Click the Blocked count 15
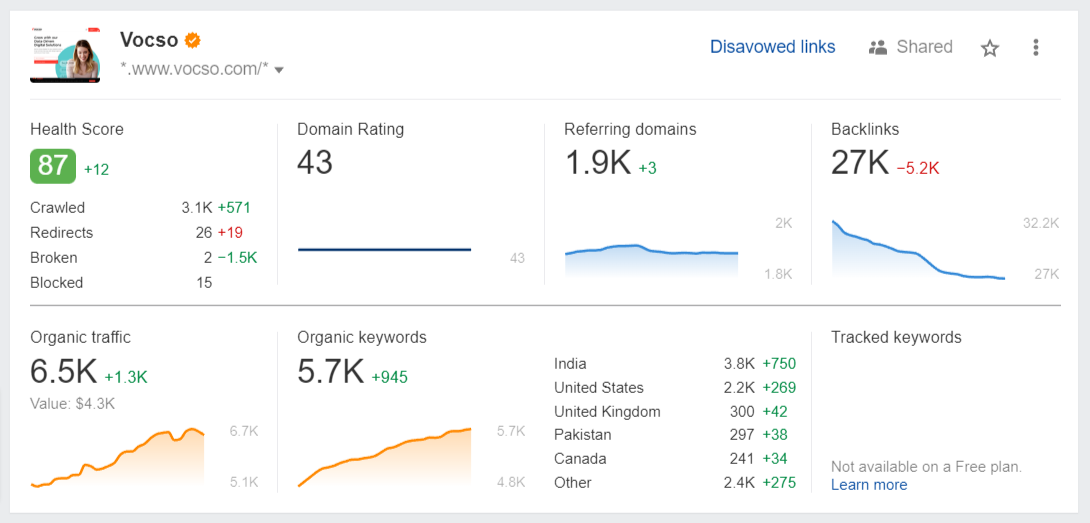 click(204, 282)
